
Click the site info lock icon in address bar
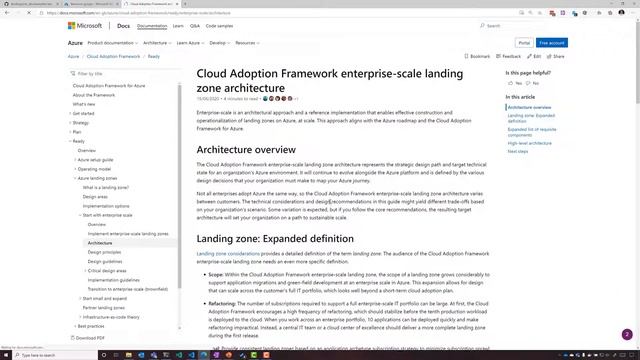coord(41,13)
